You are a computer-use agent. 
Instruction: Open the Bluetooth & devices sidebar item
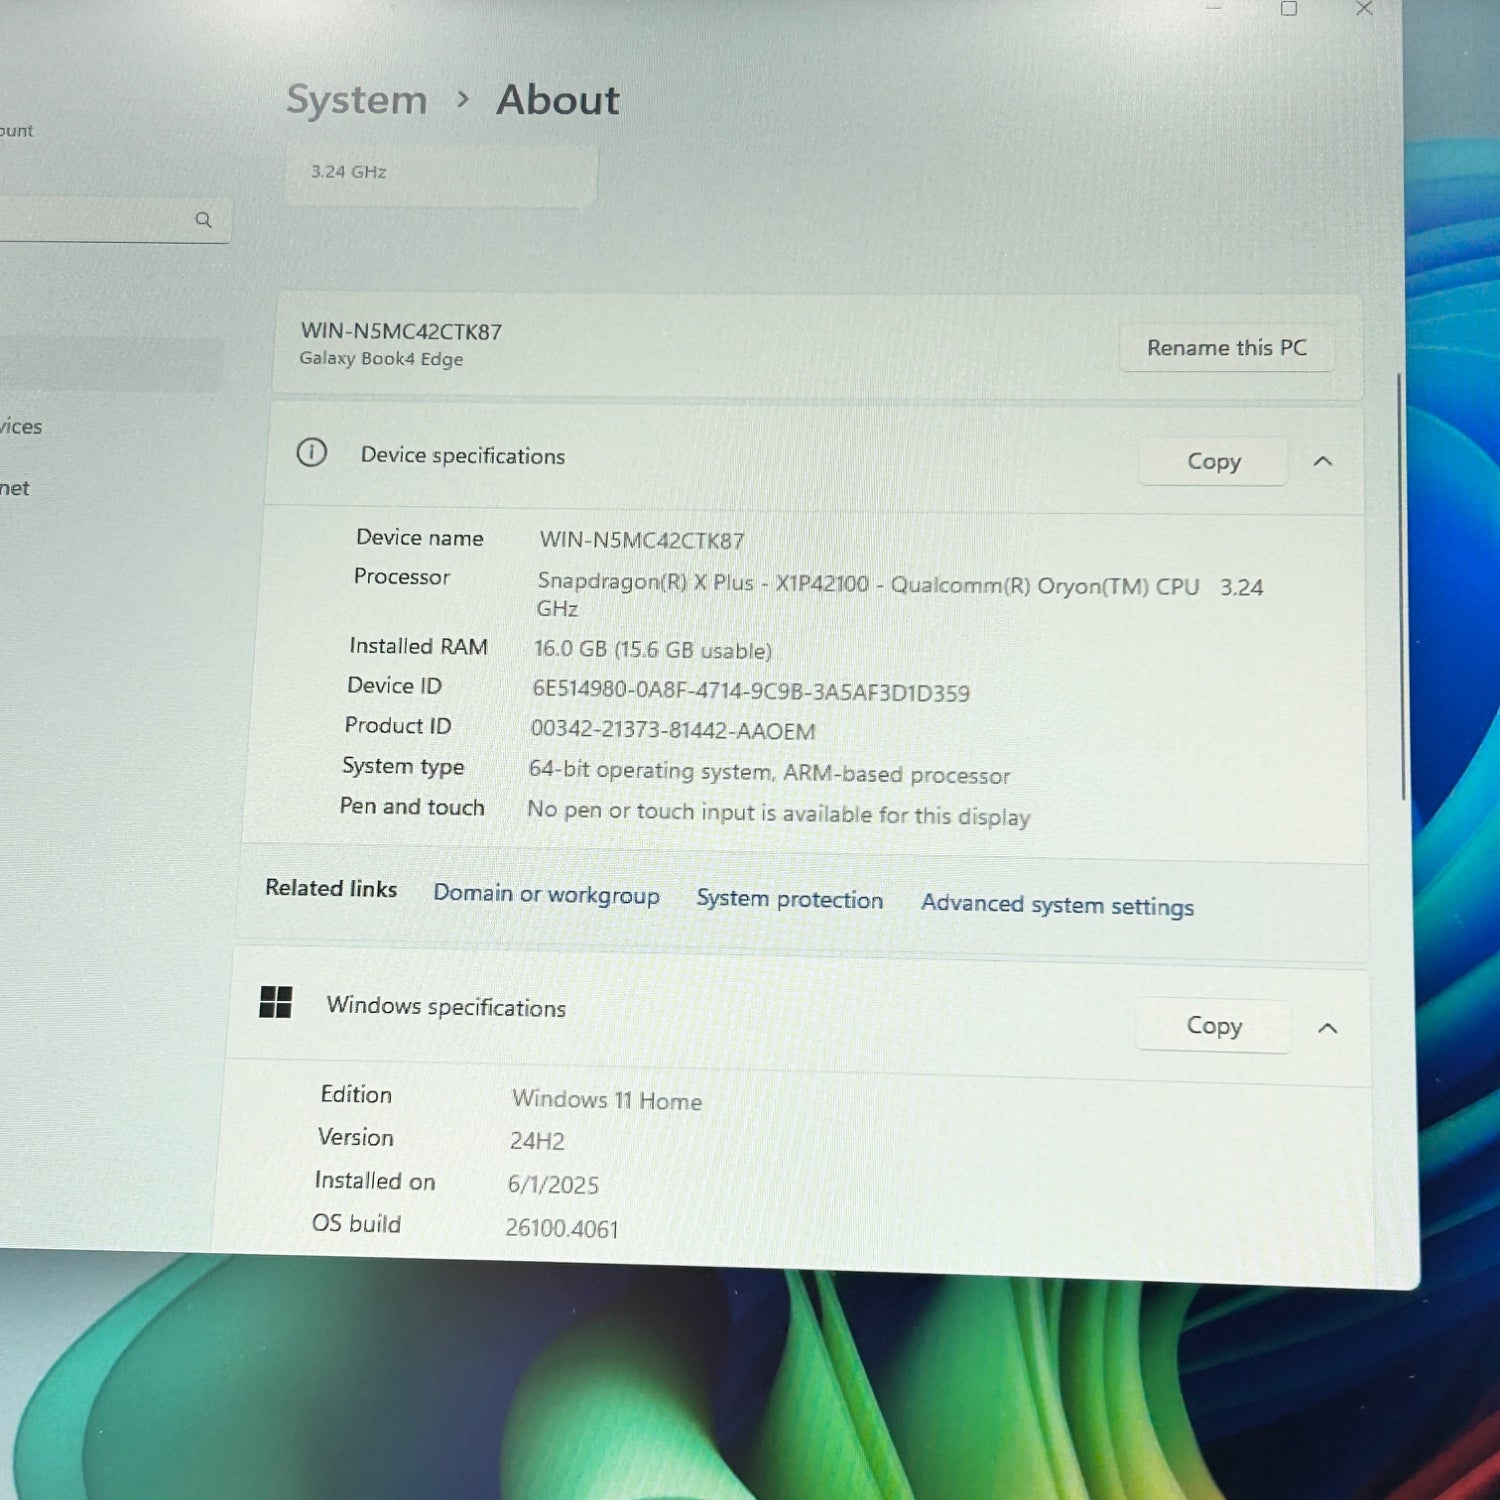pyautogui.click(x=21, y=427)
